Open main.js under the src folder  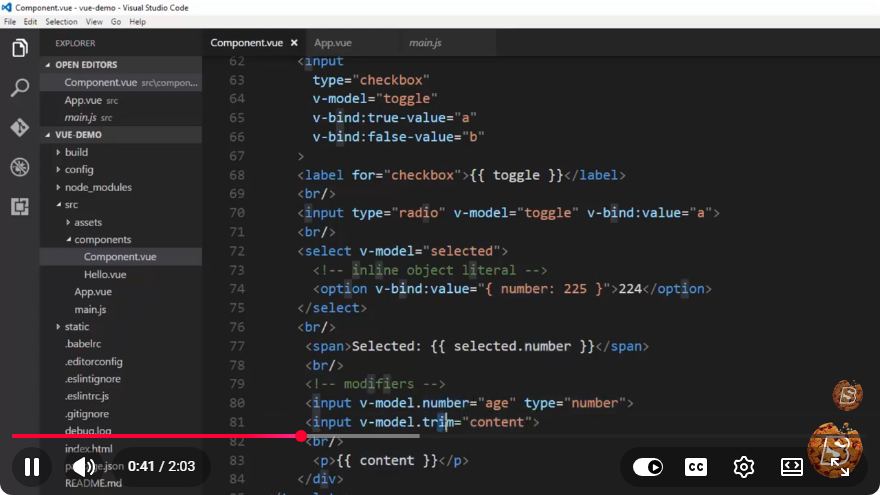pyautogui.click(x=90, y=309)
